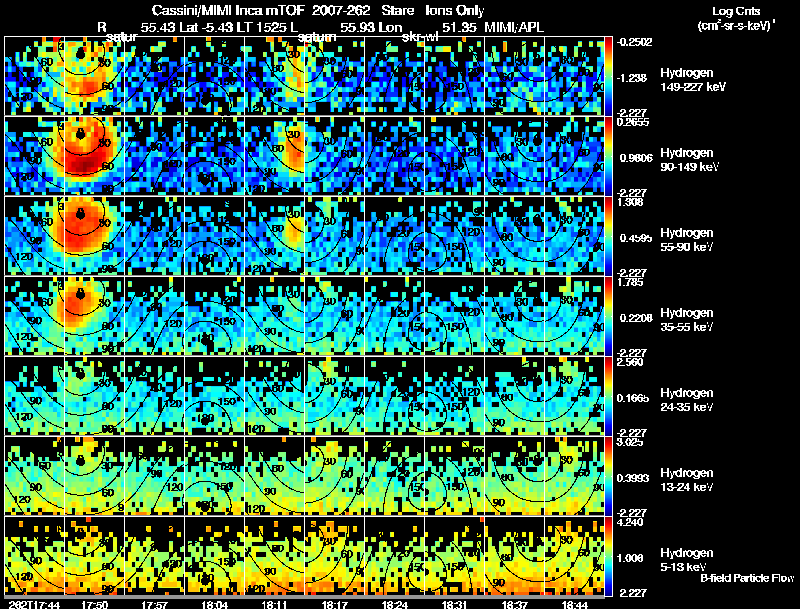Click the "262T17:44" time label
This screenshot has width=800, height=609.
tap(34, 605)
